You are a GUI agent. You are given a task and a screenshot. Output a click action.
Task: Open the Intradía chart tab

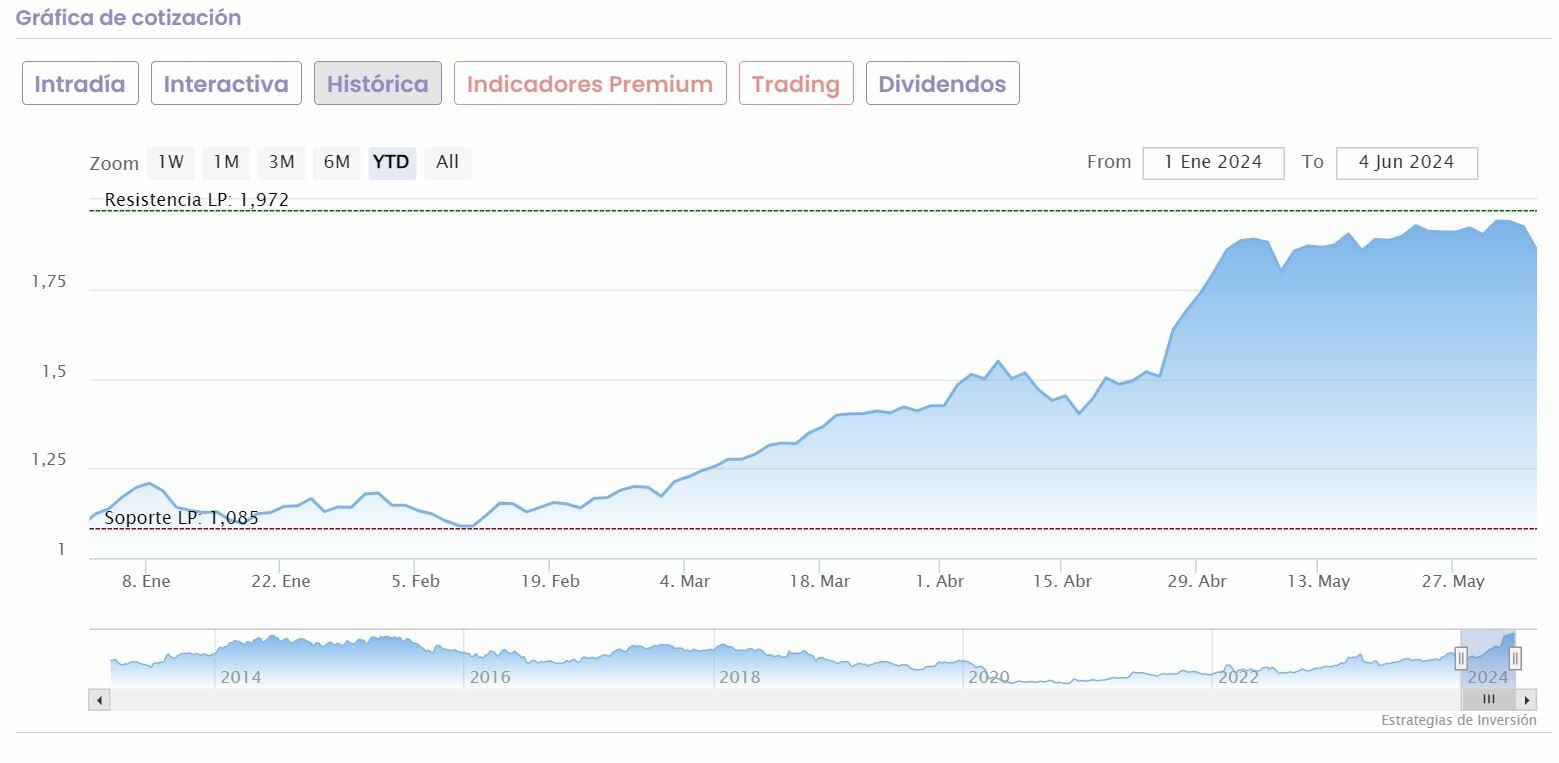pyautogui.click(x=80, y=84)
